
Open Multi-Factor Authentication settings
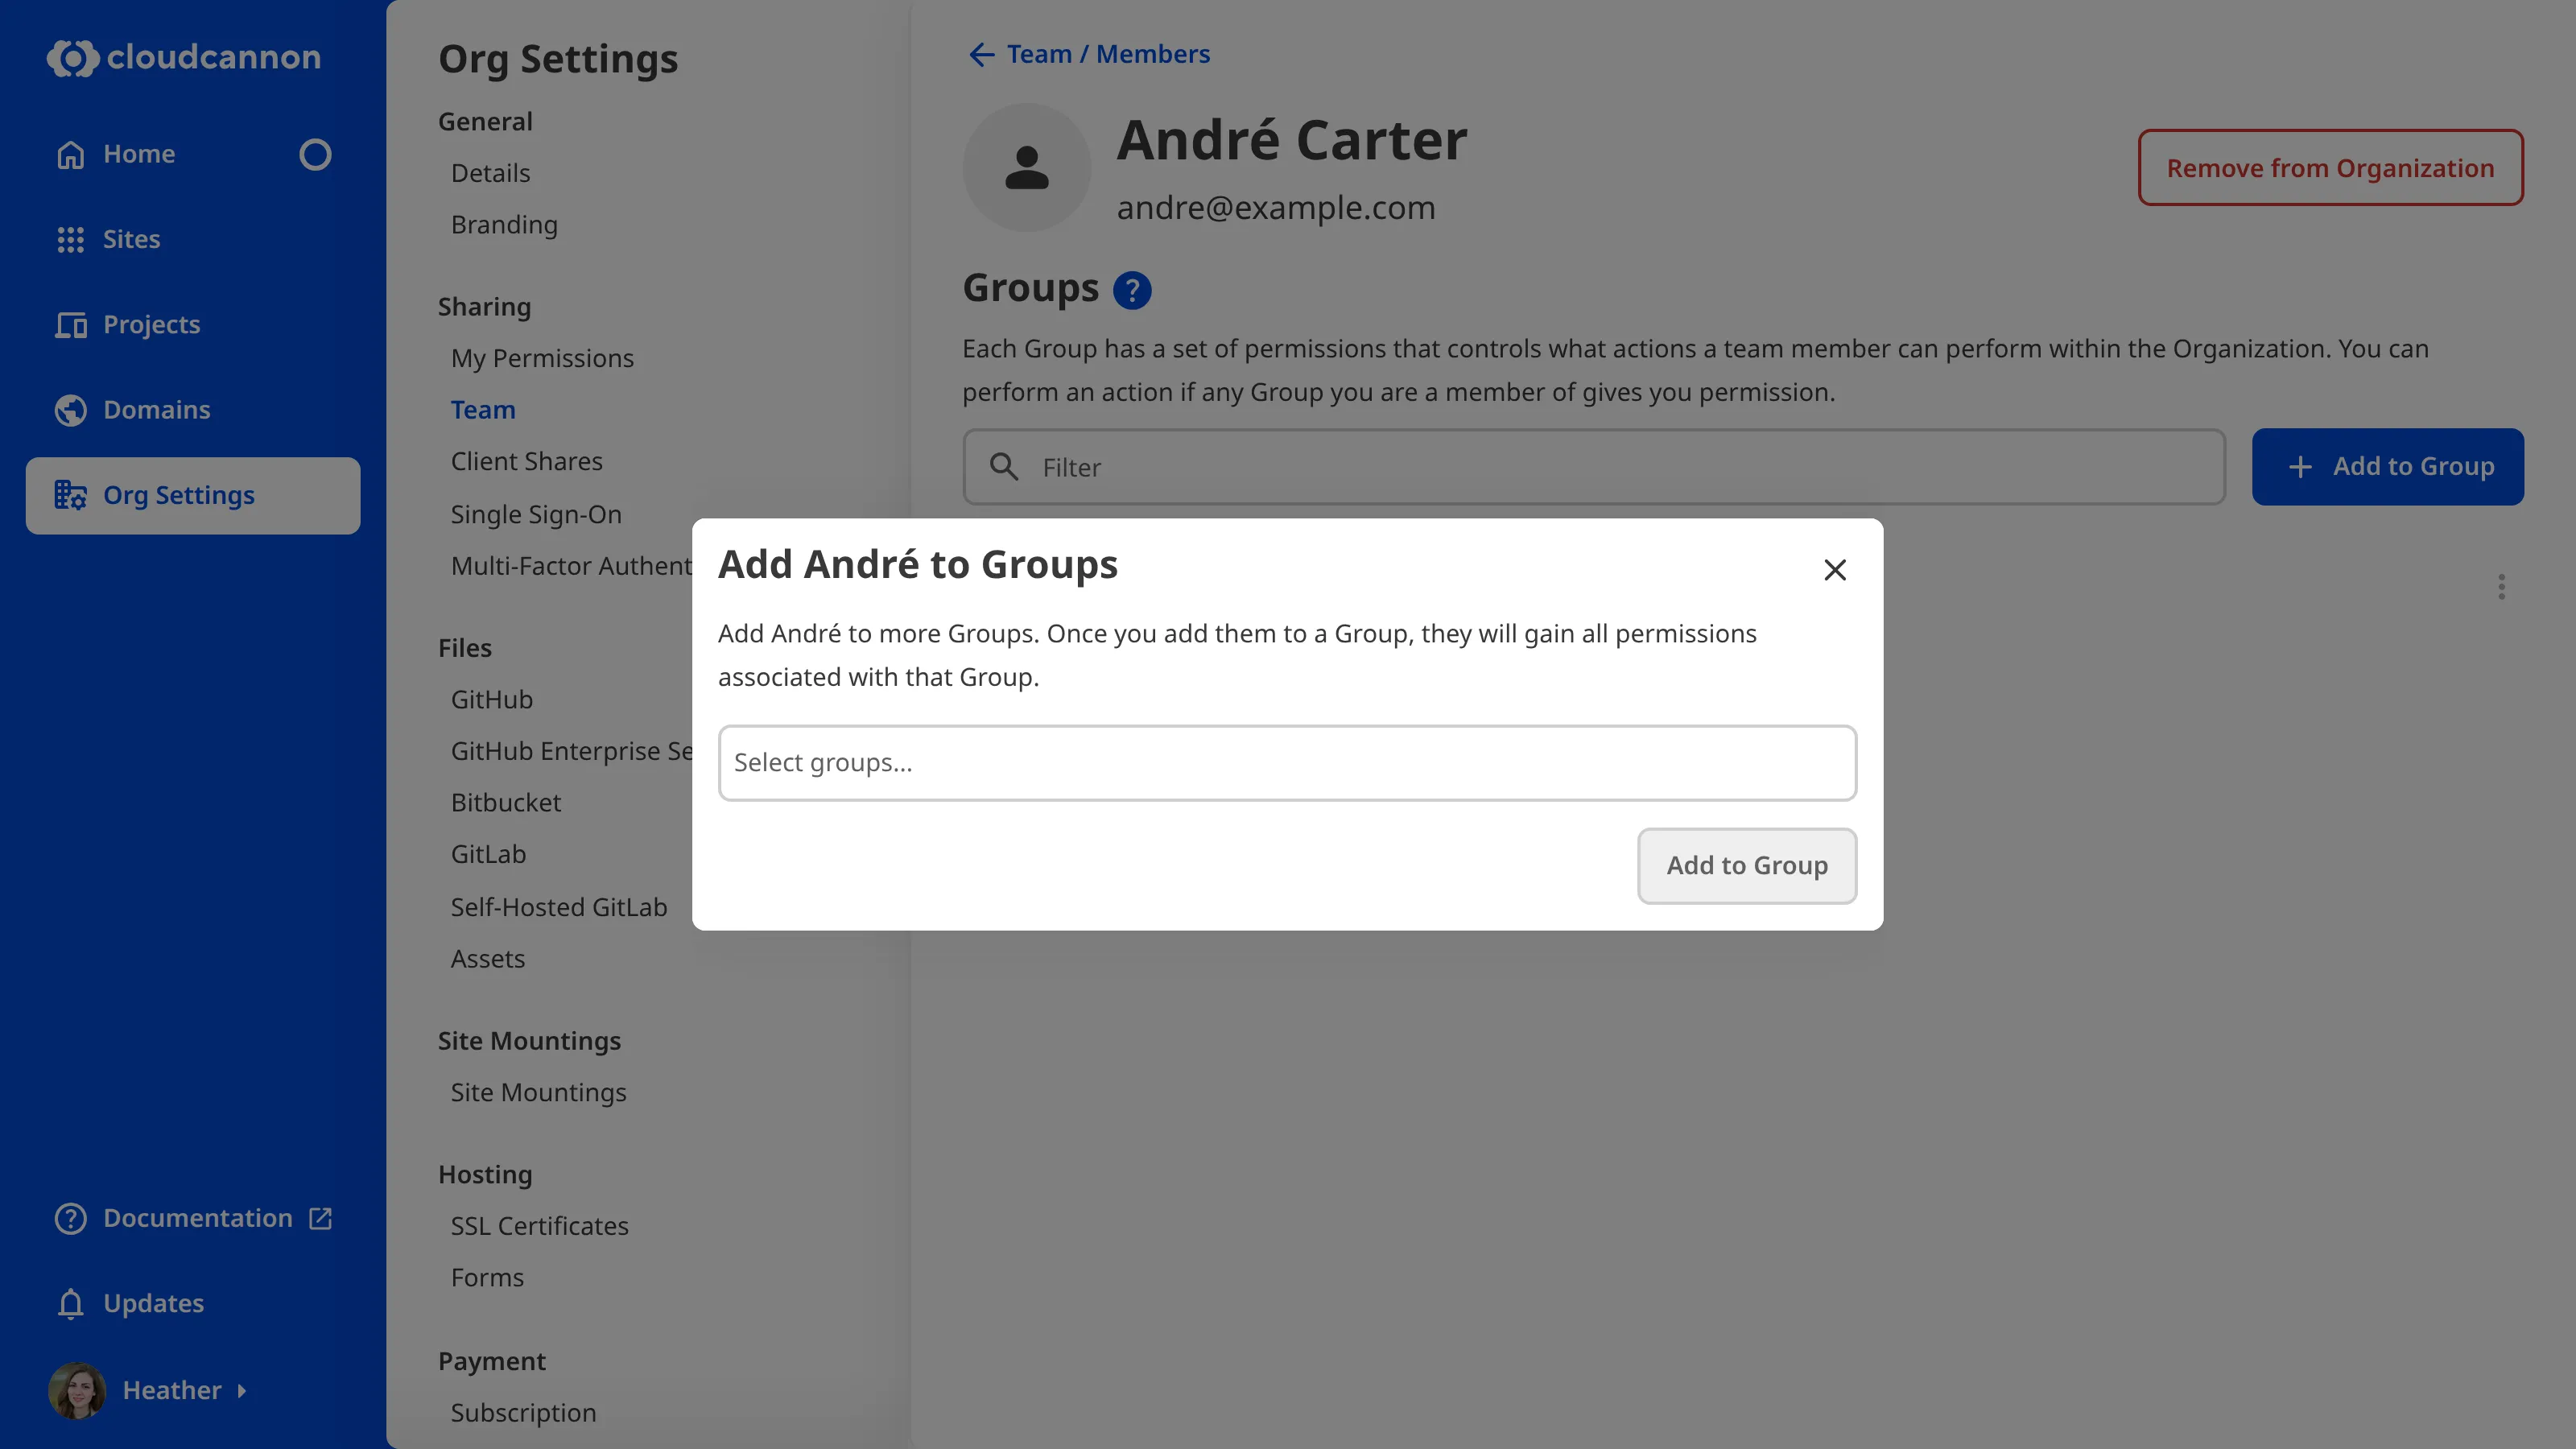click(571, 566)
